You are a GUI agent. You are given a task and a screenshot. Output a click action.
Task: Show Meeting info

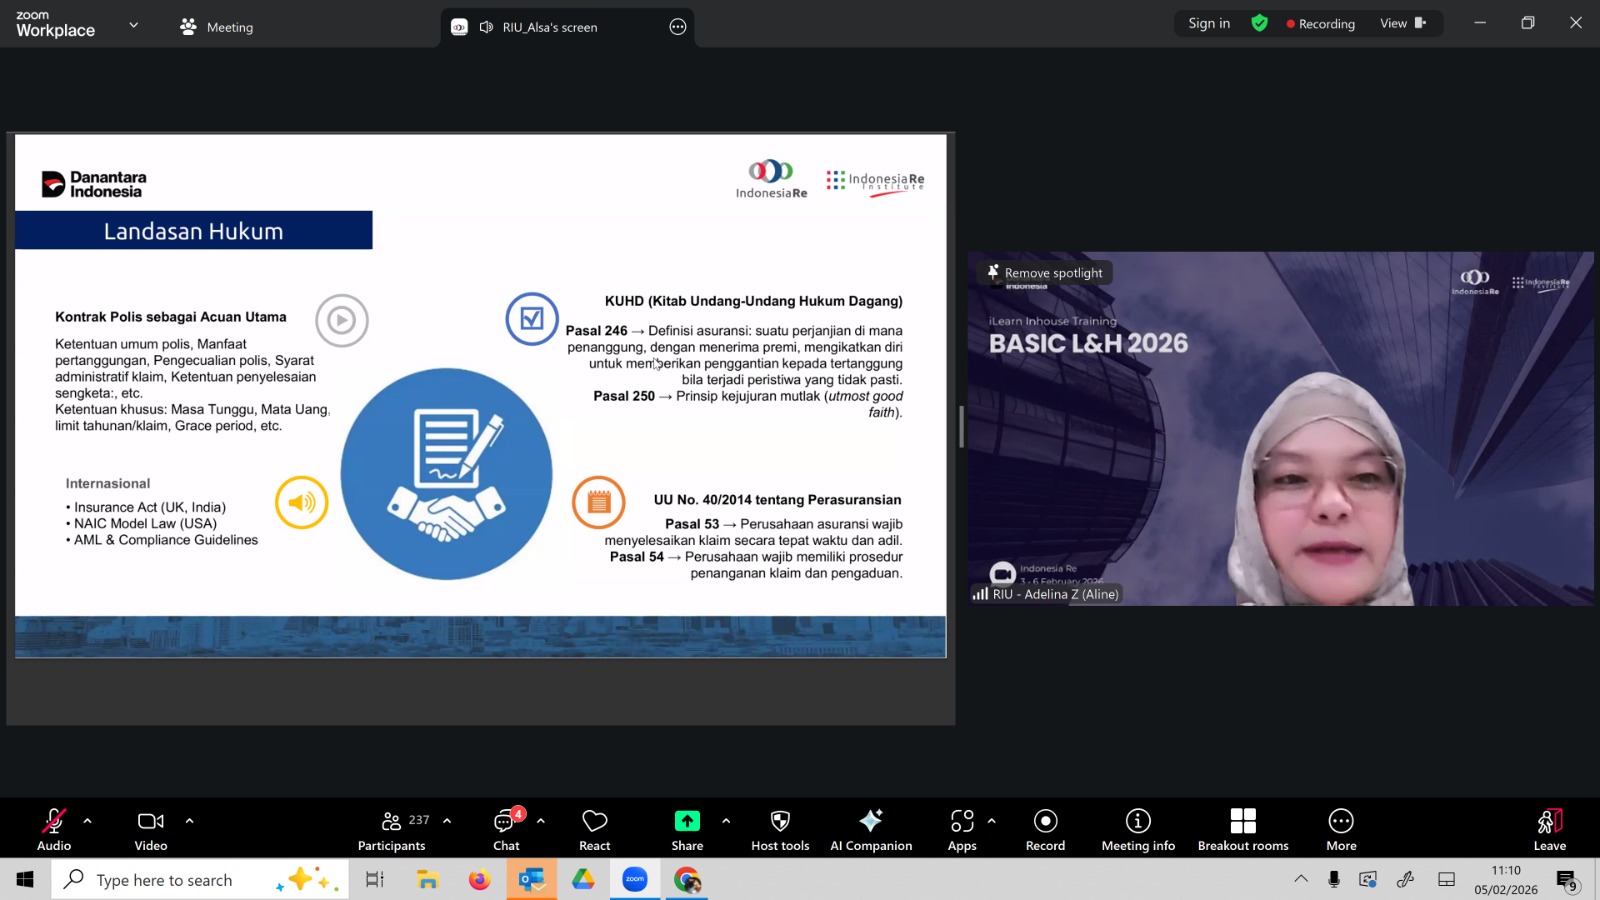click(1138, 829)
